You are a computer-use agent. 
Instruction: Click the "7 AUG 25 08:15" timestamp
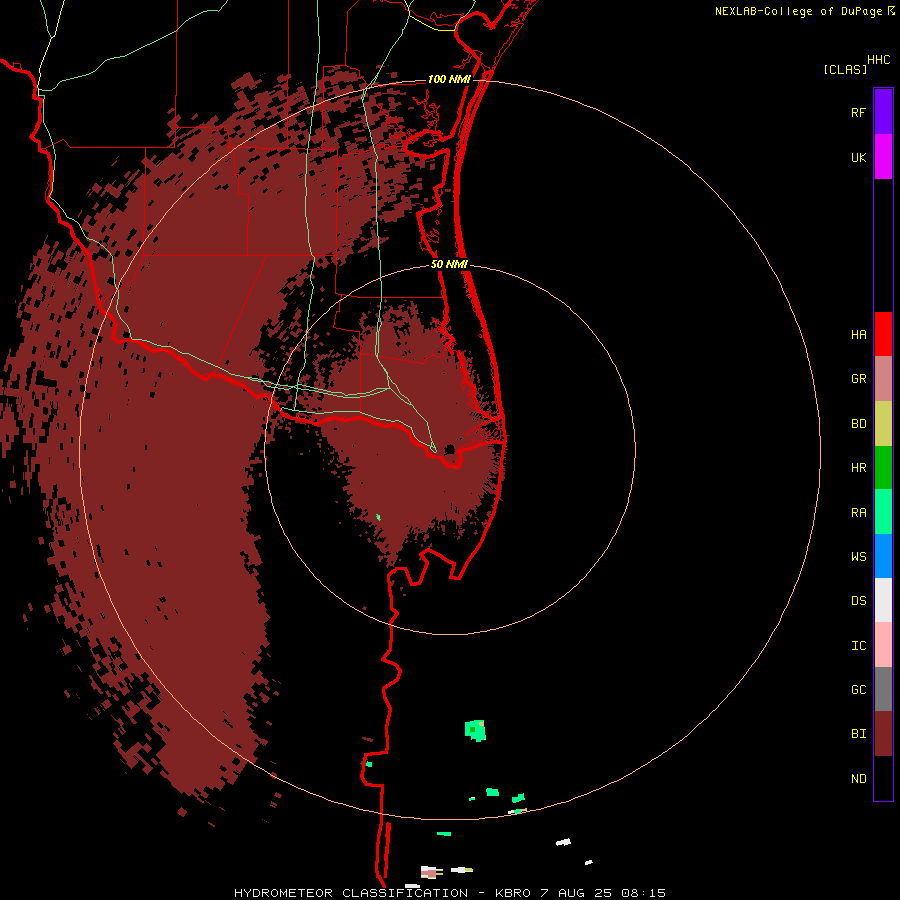click(603, 893)
